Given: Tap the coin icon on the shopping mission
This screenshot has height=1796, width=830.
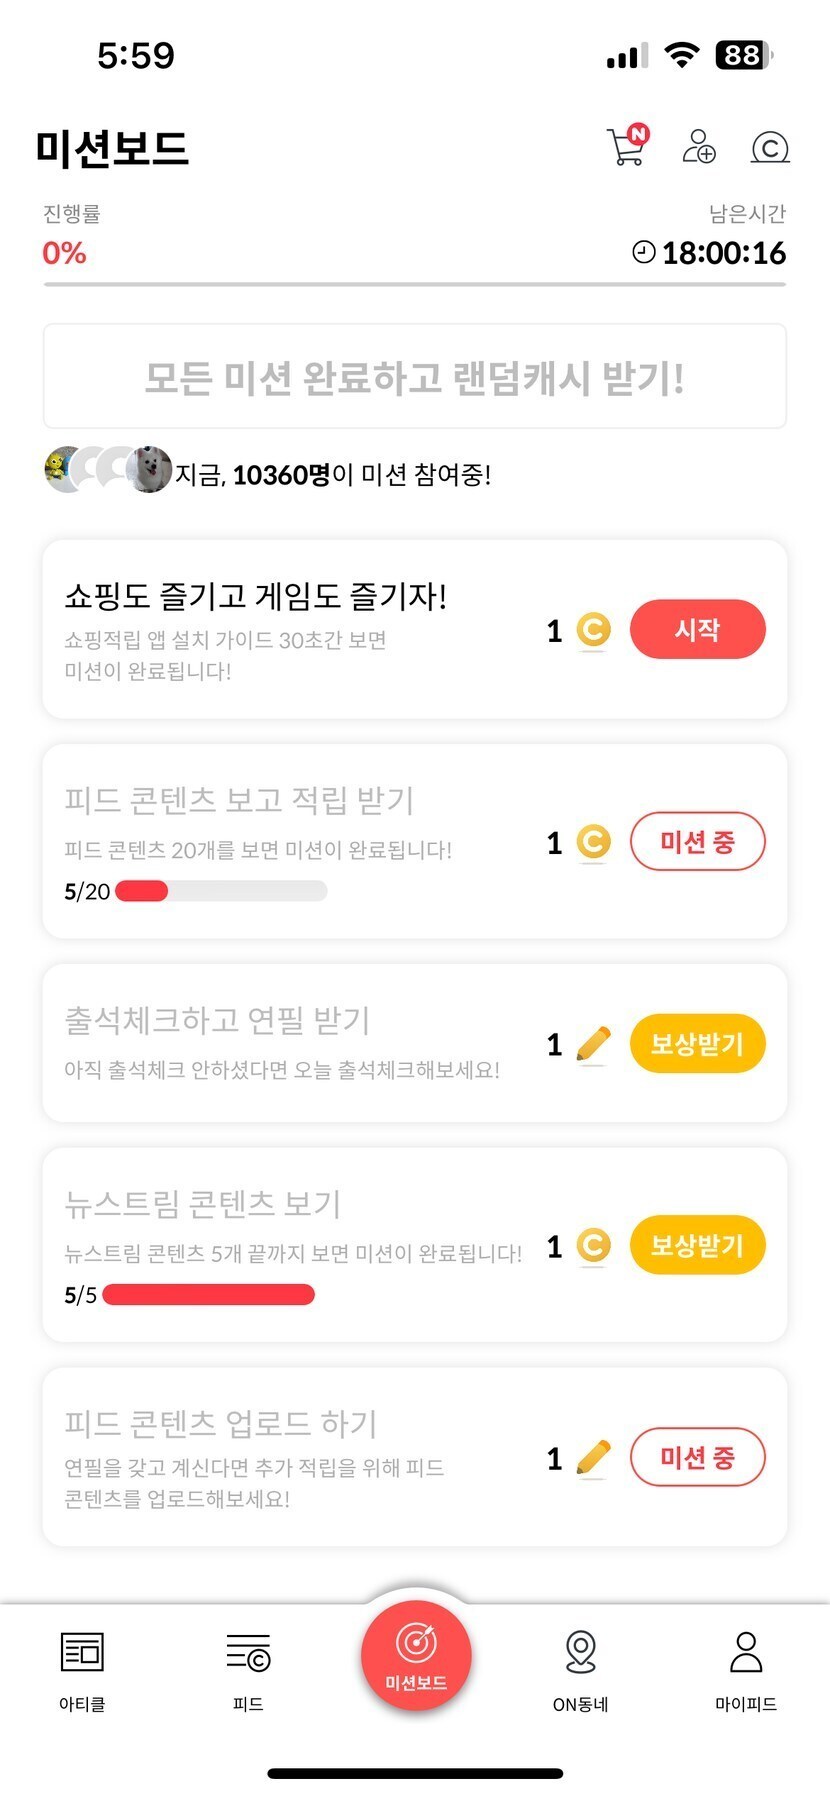Looking at the screenshot, I should (593, 630).
